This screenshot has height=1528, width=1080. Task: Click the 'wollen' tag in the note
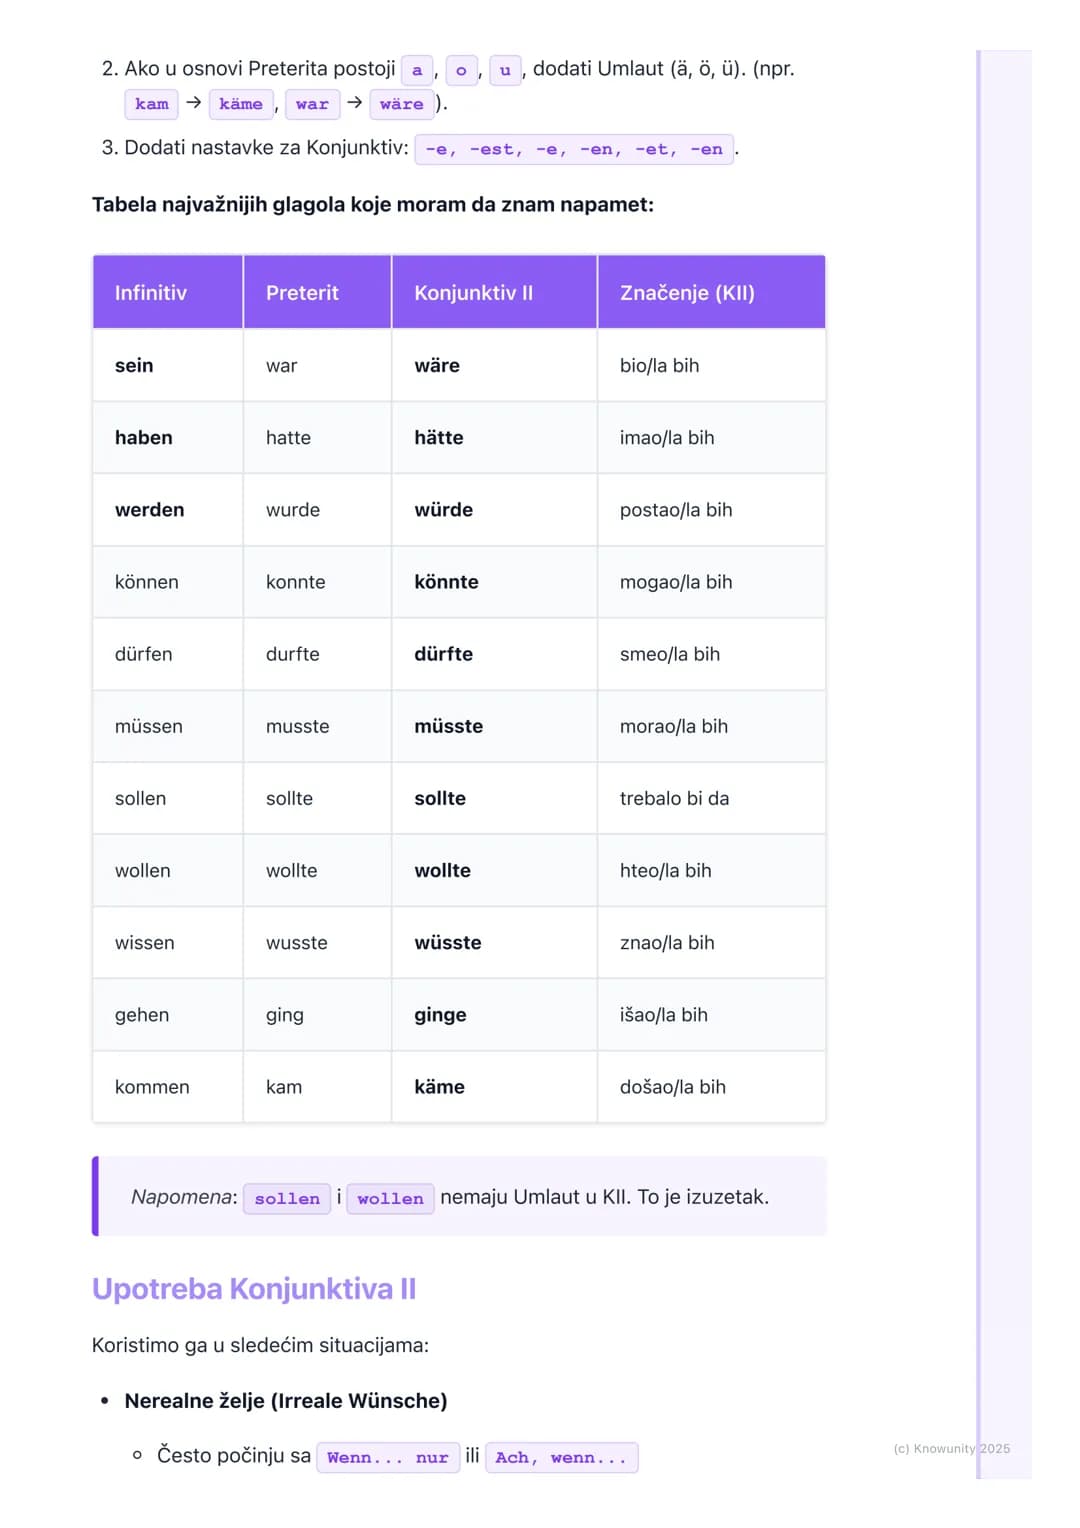390,1198
